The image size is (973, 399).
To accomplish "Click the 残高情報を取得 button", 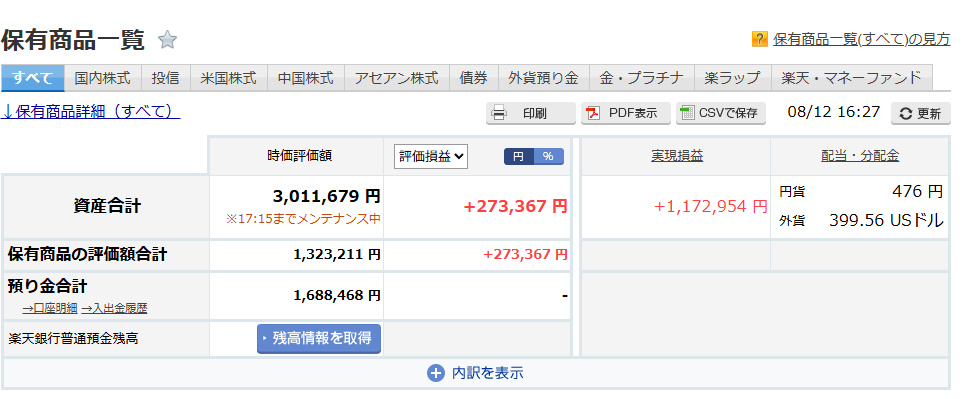I will 319,338.
